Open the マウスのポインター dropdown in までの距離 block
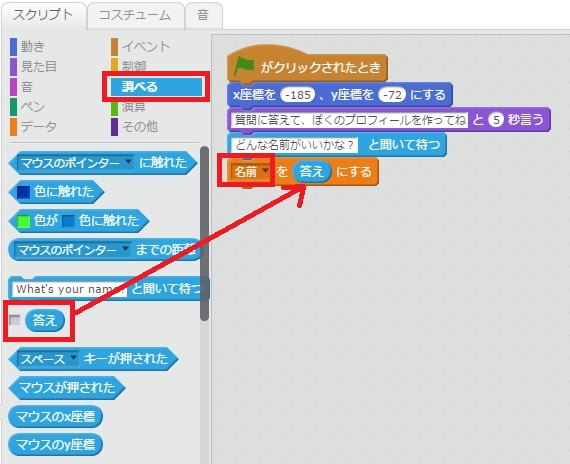Screen dimensions: 570x464 point(125,249)
